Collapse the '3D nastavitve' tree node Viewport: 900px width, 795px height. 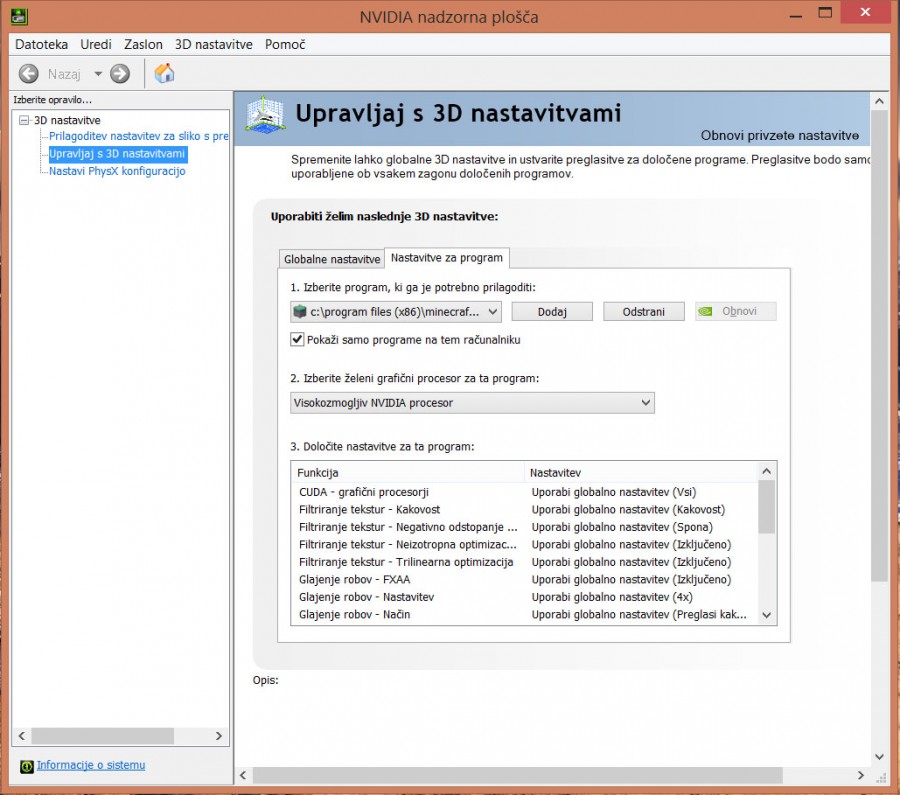pos(24,120)
